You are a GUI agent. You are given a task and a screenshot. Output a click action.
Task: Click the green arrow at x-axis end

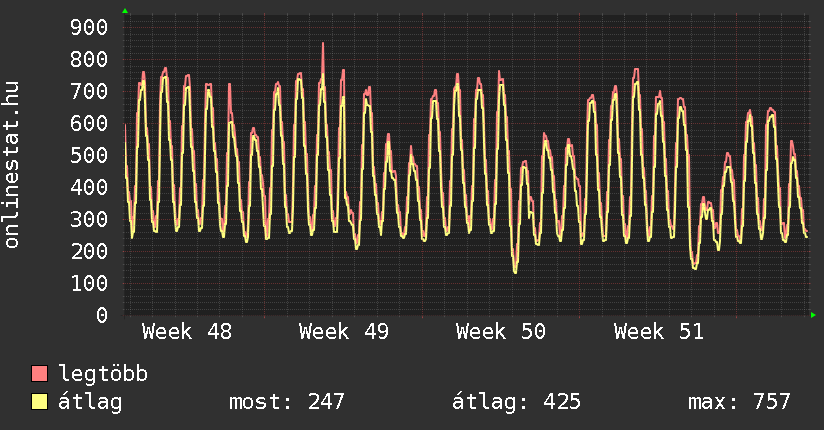812,315
